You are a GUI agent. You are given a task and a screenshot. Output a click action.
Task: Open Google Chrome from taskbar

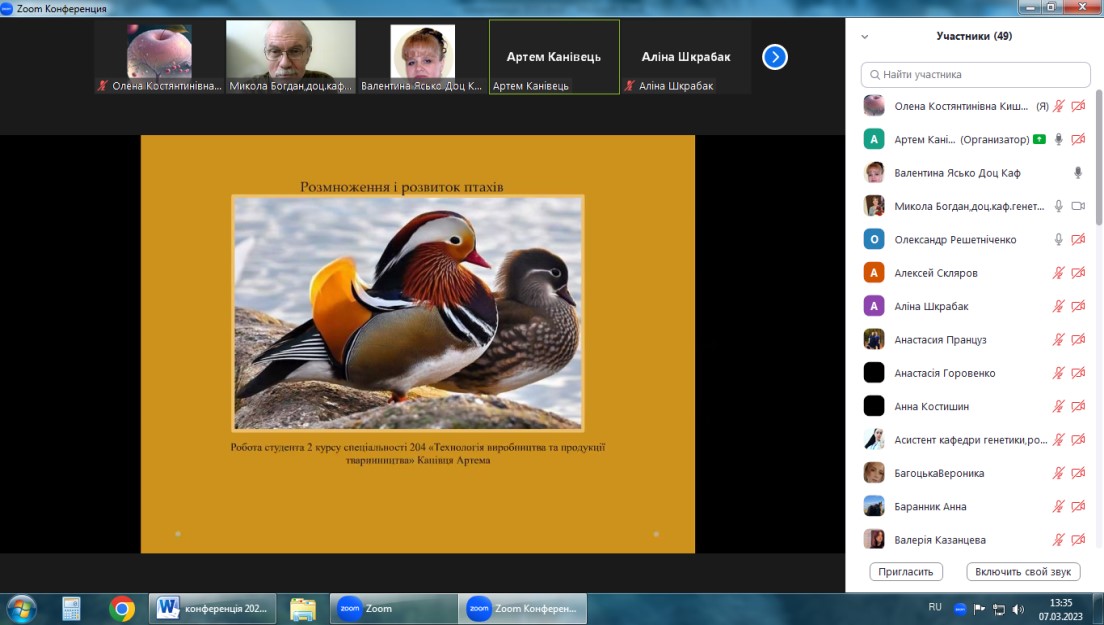[x=122, y=608]
